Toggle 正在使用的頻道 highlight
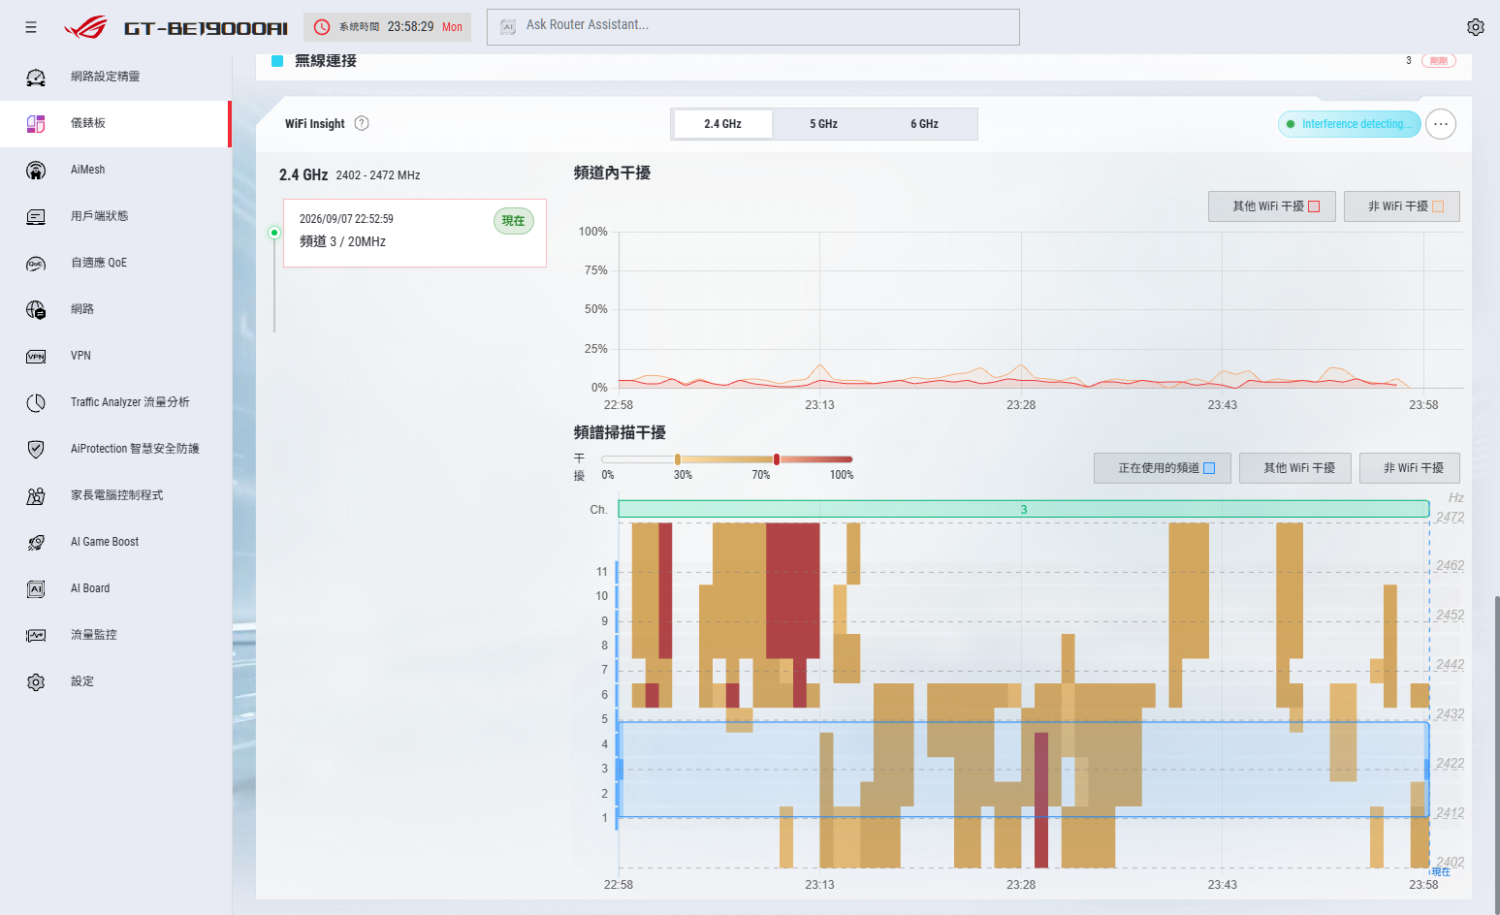The height and width of the screenshot is (915, 1500). [x=1162, y=468]
